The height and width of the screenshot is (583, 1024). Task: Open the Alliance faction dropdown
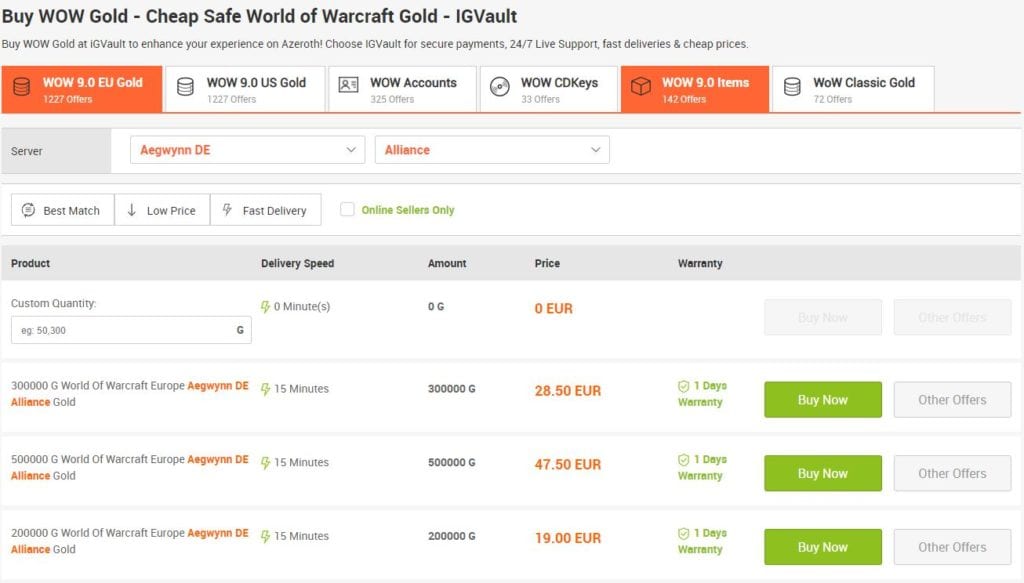(492, 150)
